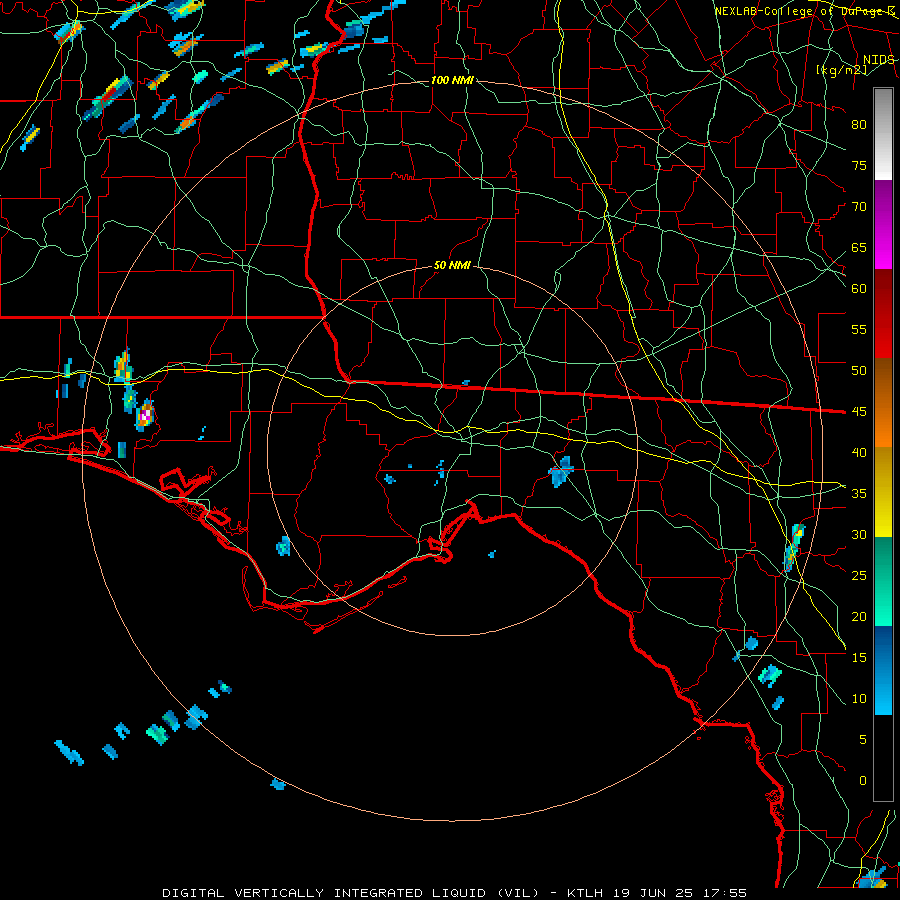Click scale value "30"

click(859, 534)
